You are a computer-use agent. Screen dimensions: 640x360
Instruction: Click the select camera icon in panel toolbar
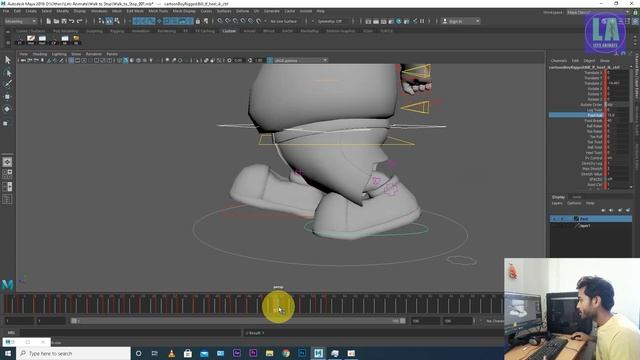coord(23,60)
